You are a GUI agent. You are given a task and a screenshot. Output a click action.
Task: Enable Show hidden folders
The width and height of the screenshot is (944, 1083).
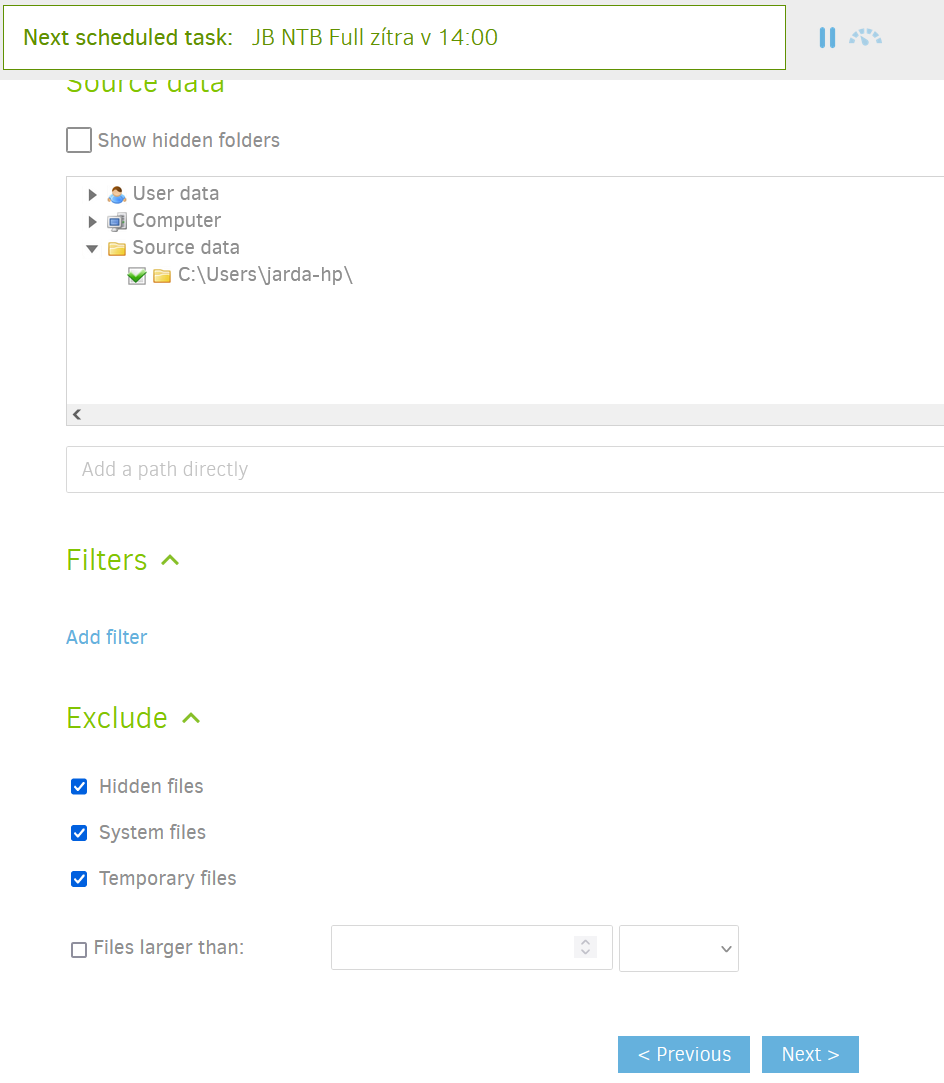pos(78,140)
